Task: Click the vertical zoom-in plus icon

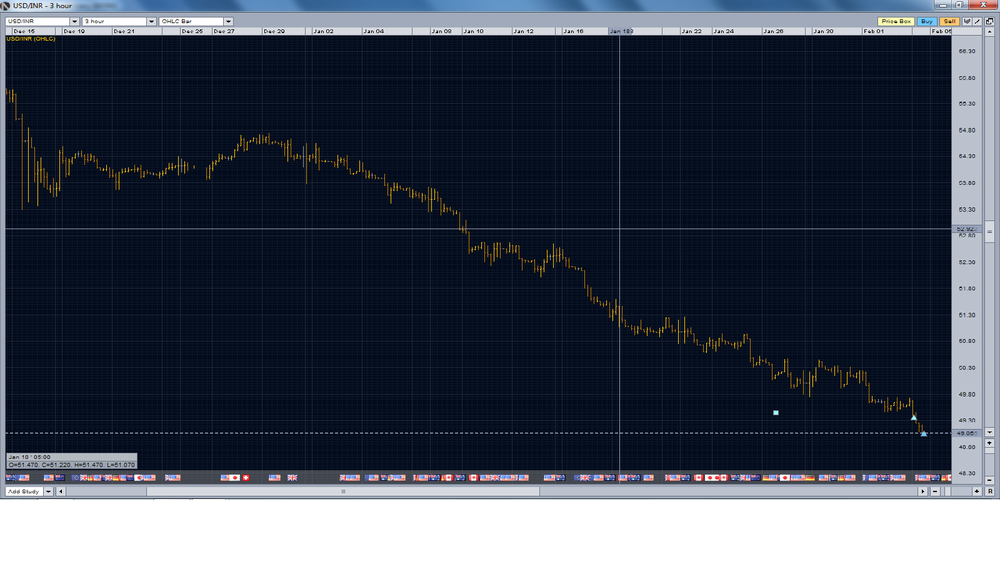Action: point(989,443)
